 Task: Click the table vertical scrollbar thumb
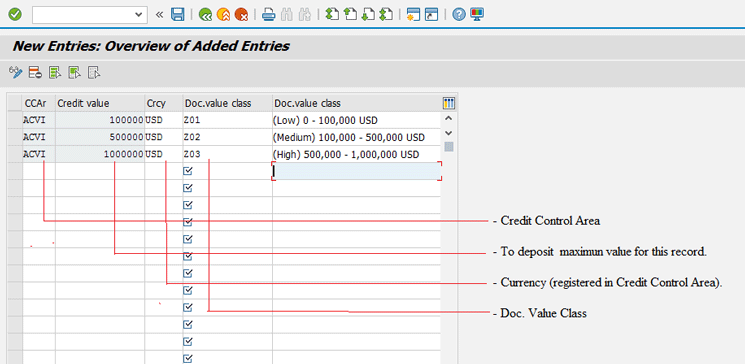449,147
